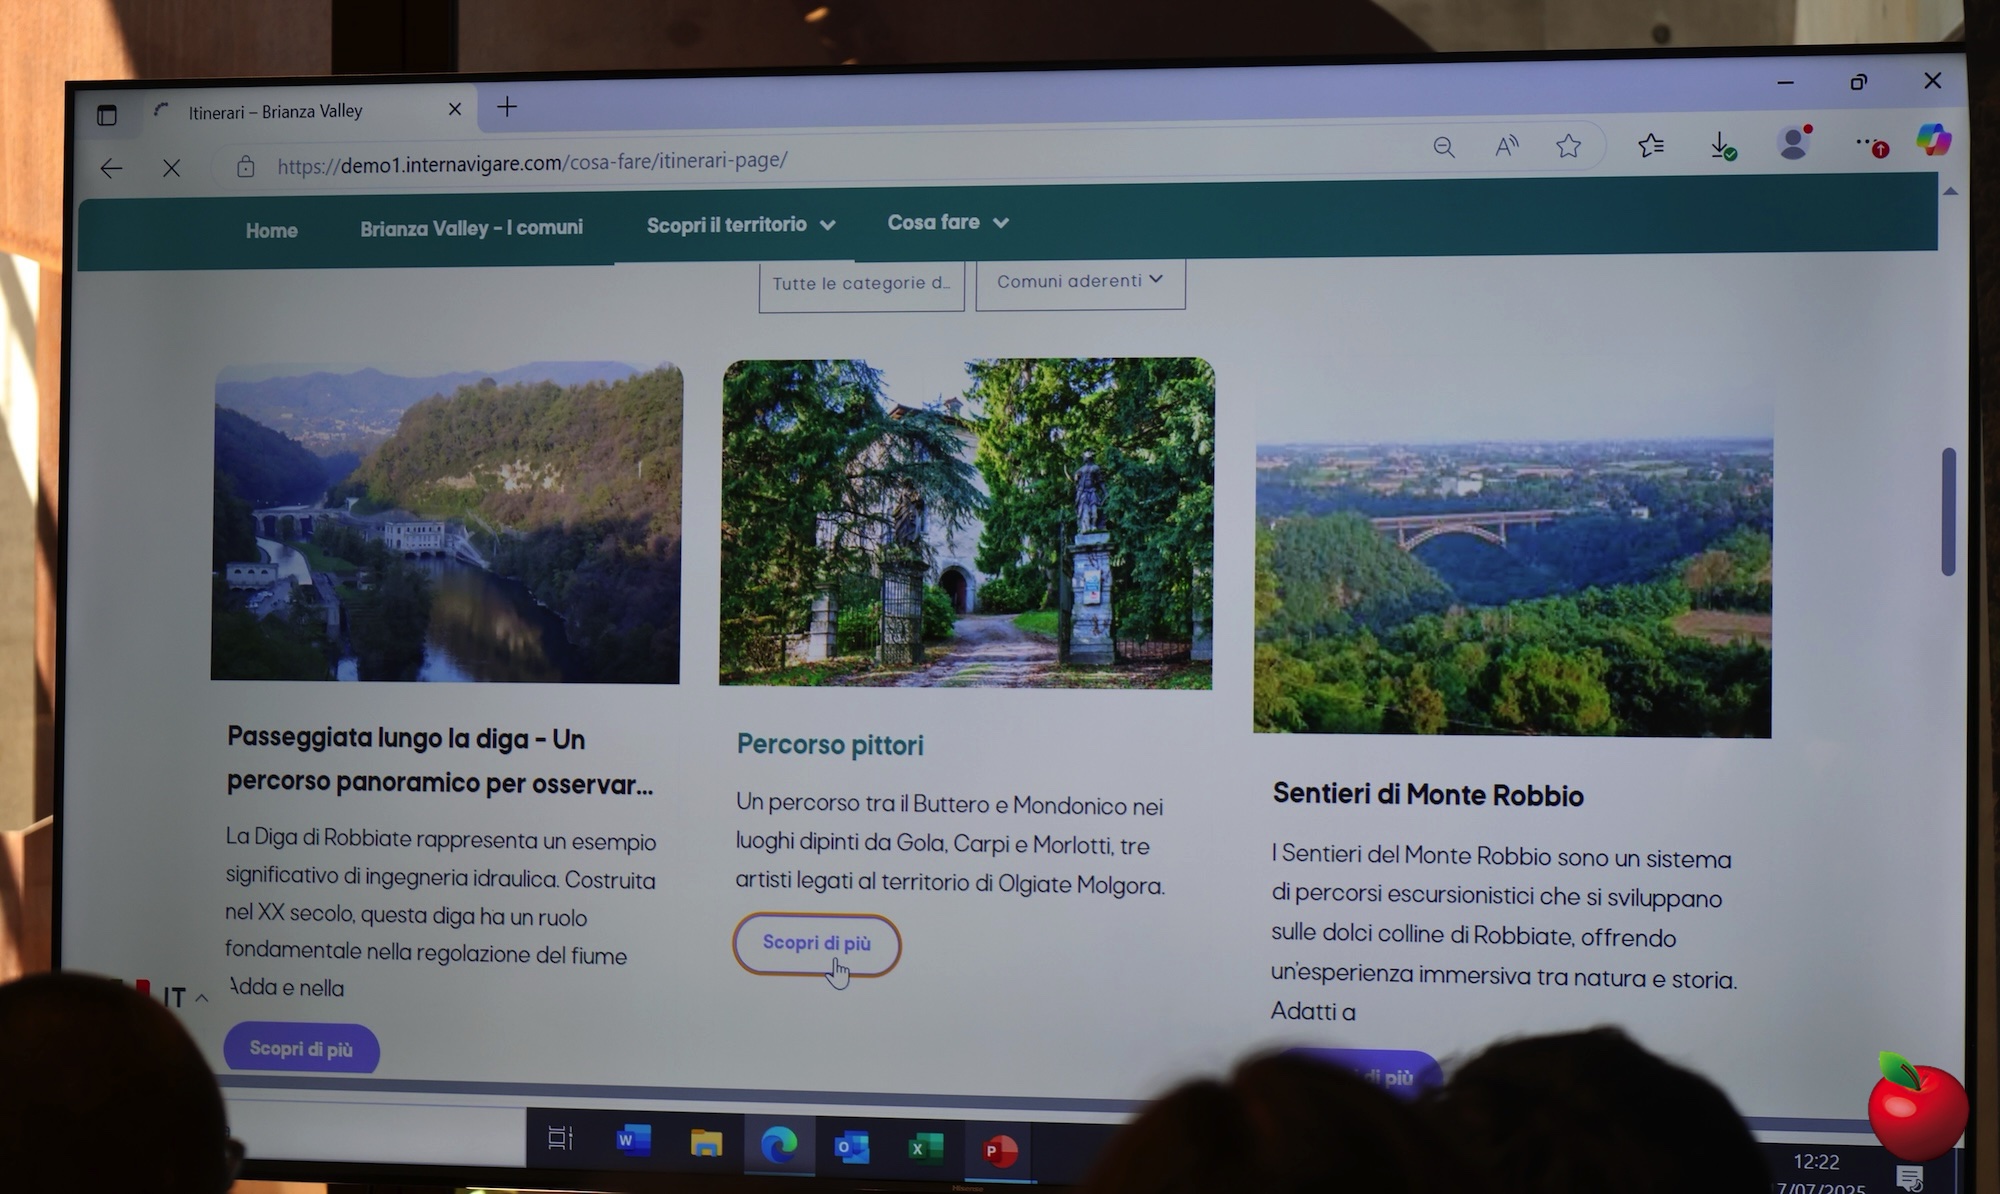
Task: Open File Explorer from the taskbar
Action: click(x=706, y=1142)
